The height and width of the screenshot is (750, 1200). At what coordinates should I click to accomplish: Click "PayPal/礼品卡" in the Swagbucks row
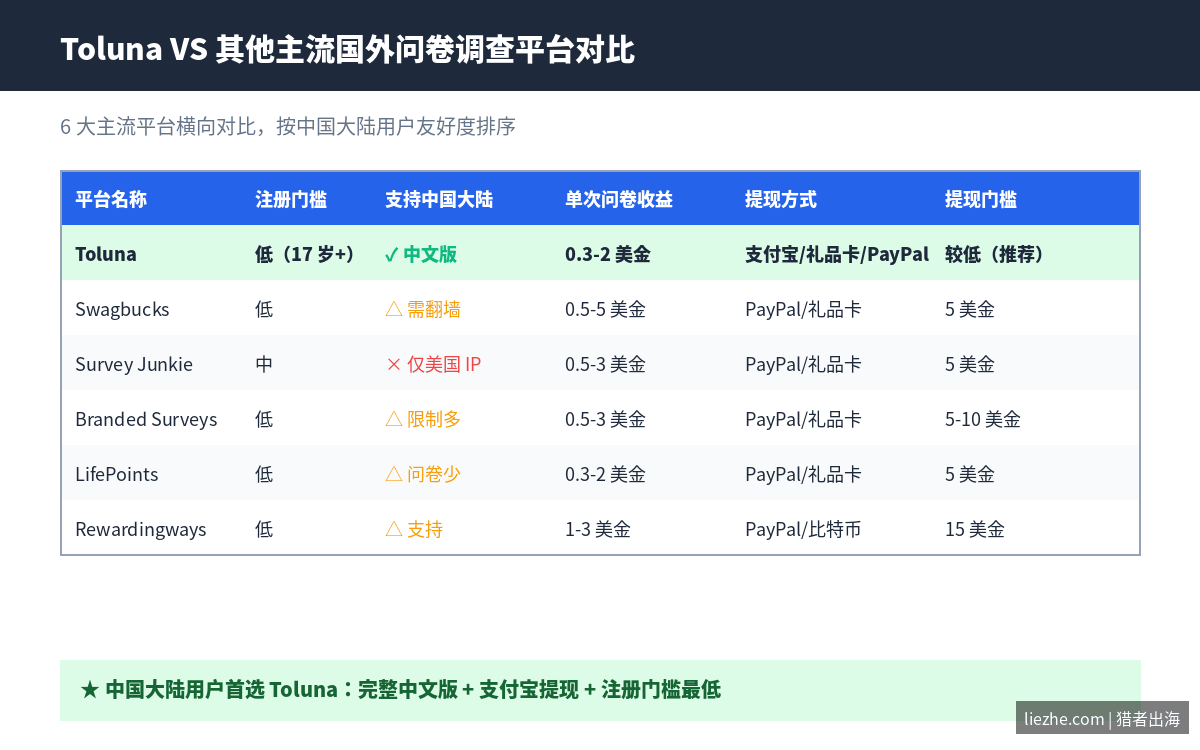(x=803, y=309)
